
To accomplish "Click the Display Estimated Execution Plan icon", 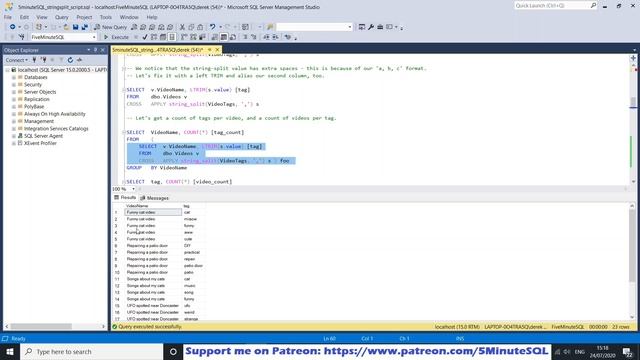I will [x=154, y=37].
